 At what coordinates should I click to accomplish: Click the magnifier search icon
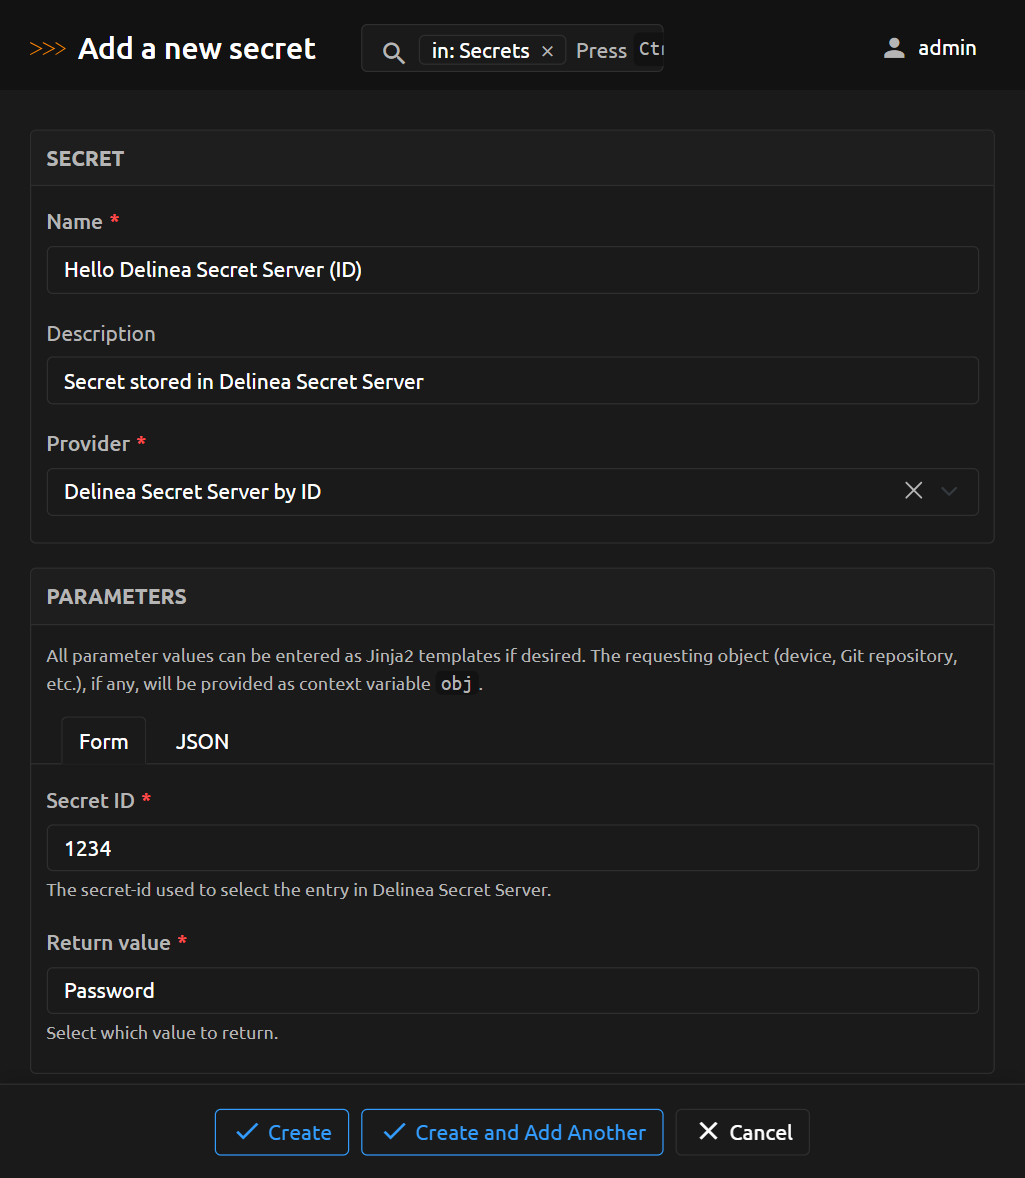[394, 52]
